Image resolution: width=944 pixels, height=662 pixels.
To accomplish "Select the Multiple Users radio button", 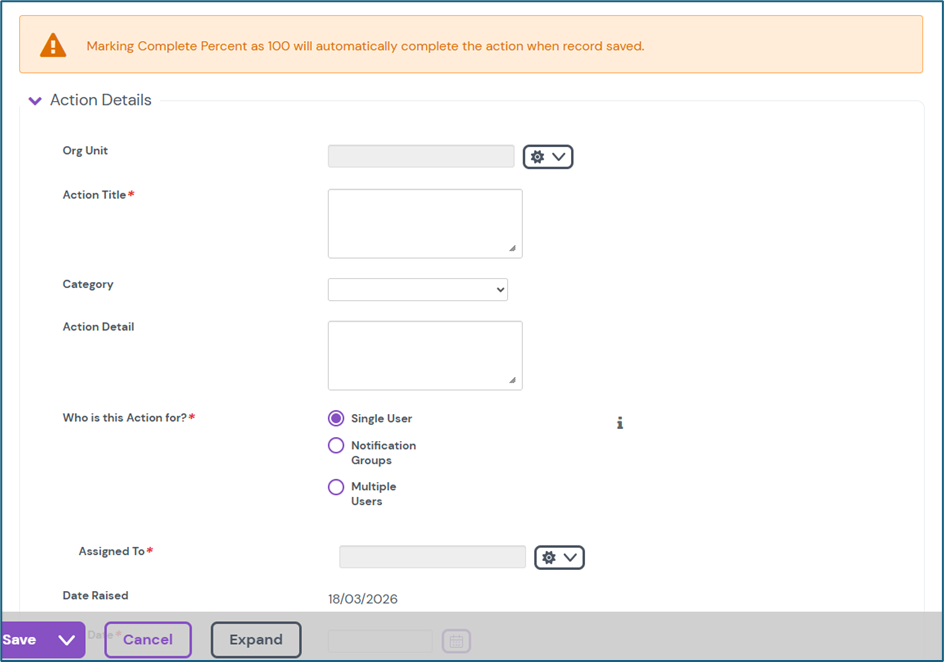I will [x=336, y=487].
